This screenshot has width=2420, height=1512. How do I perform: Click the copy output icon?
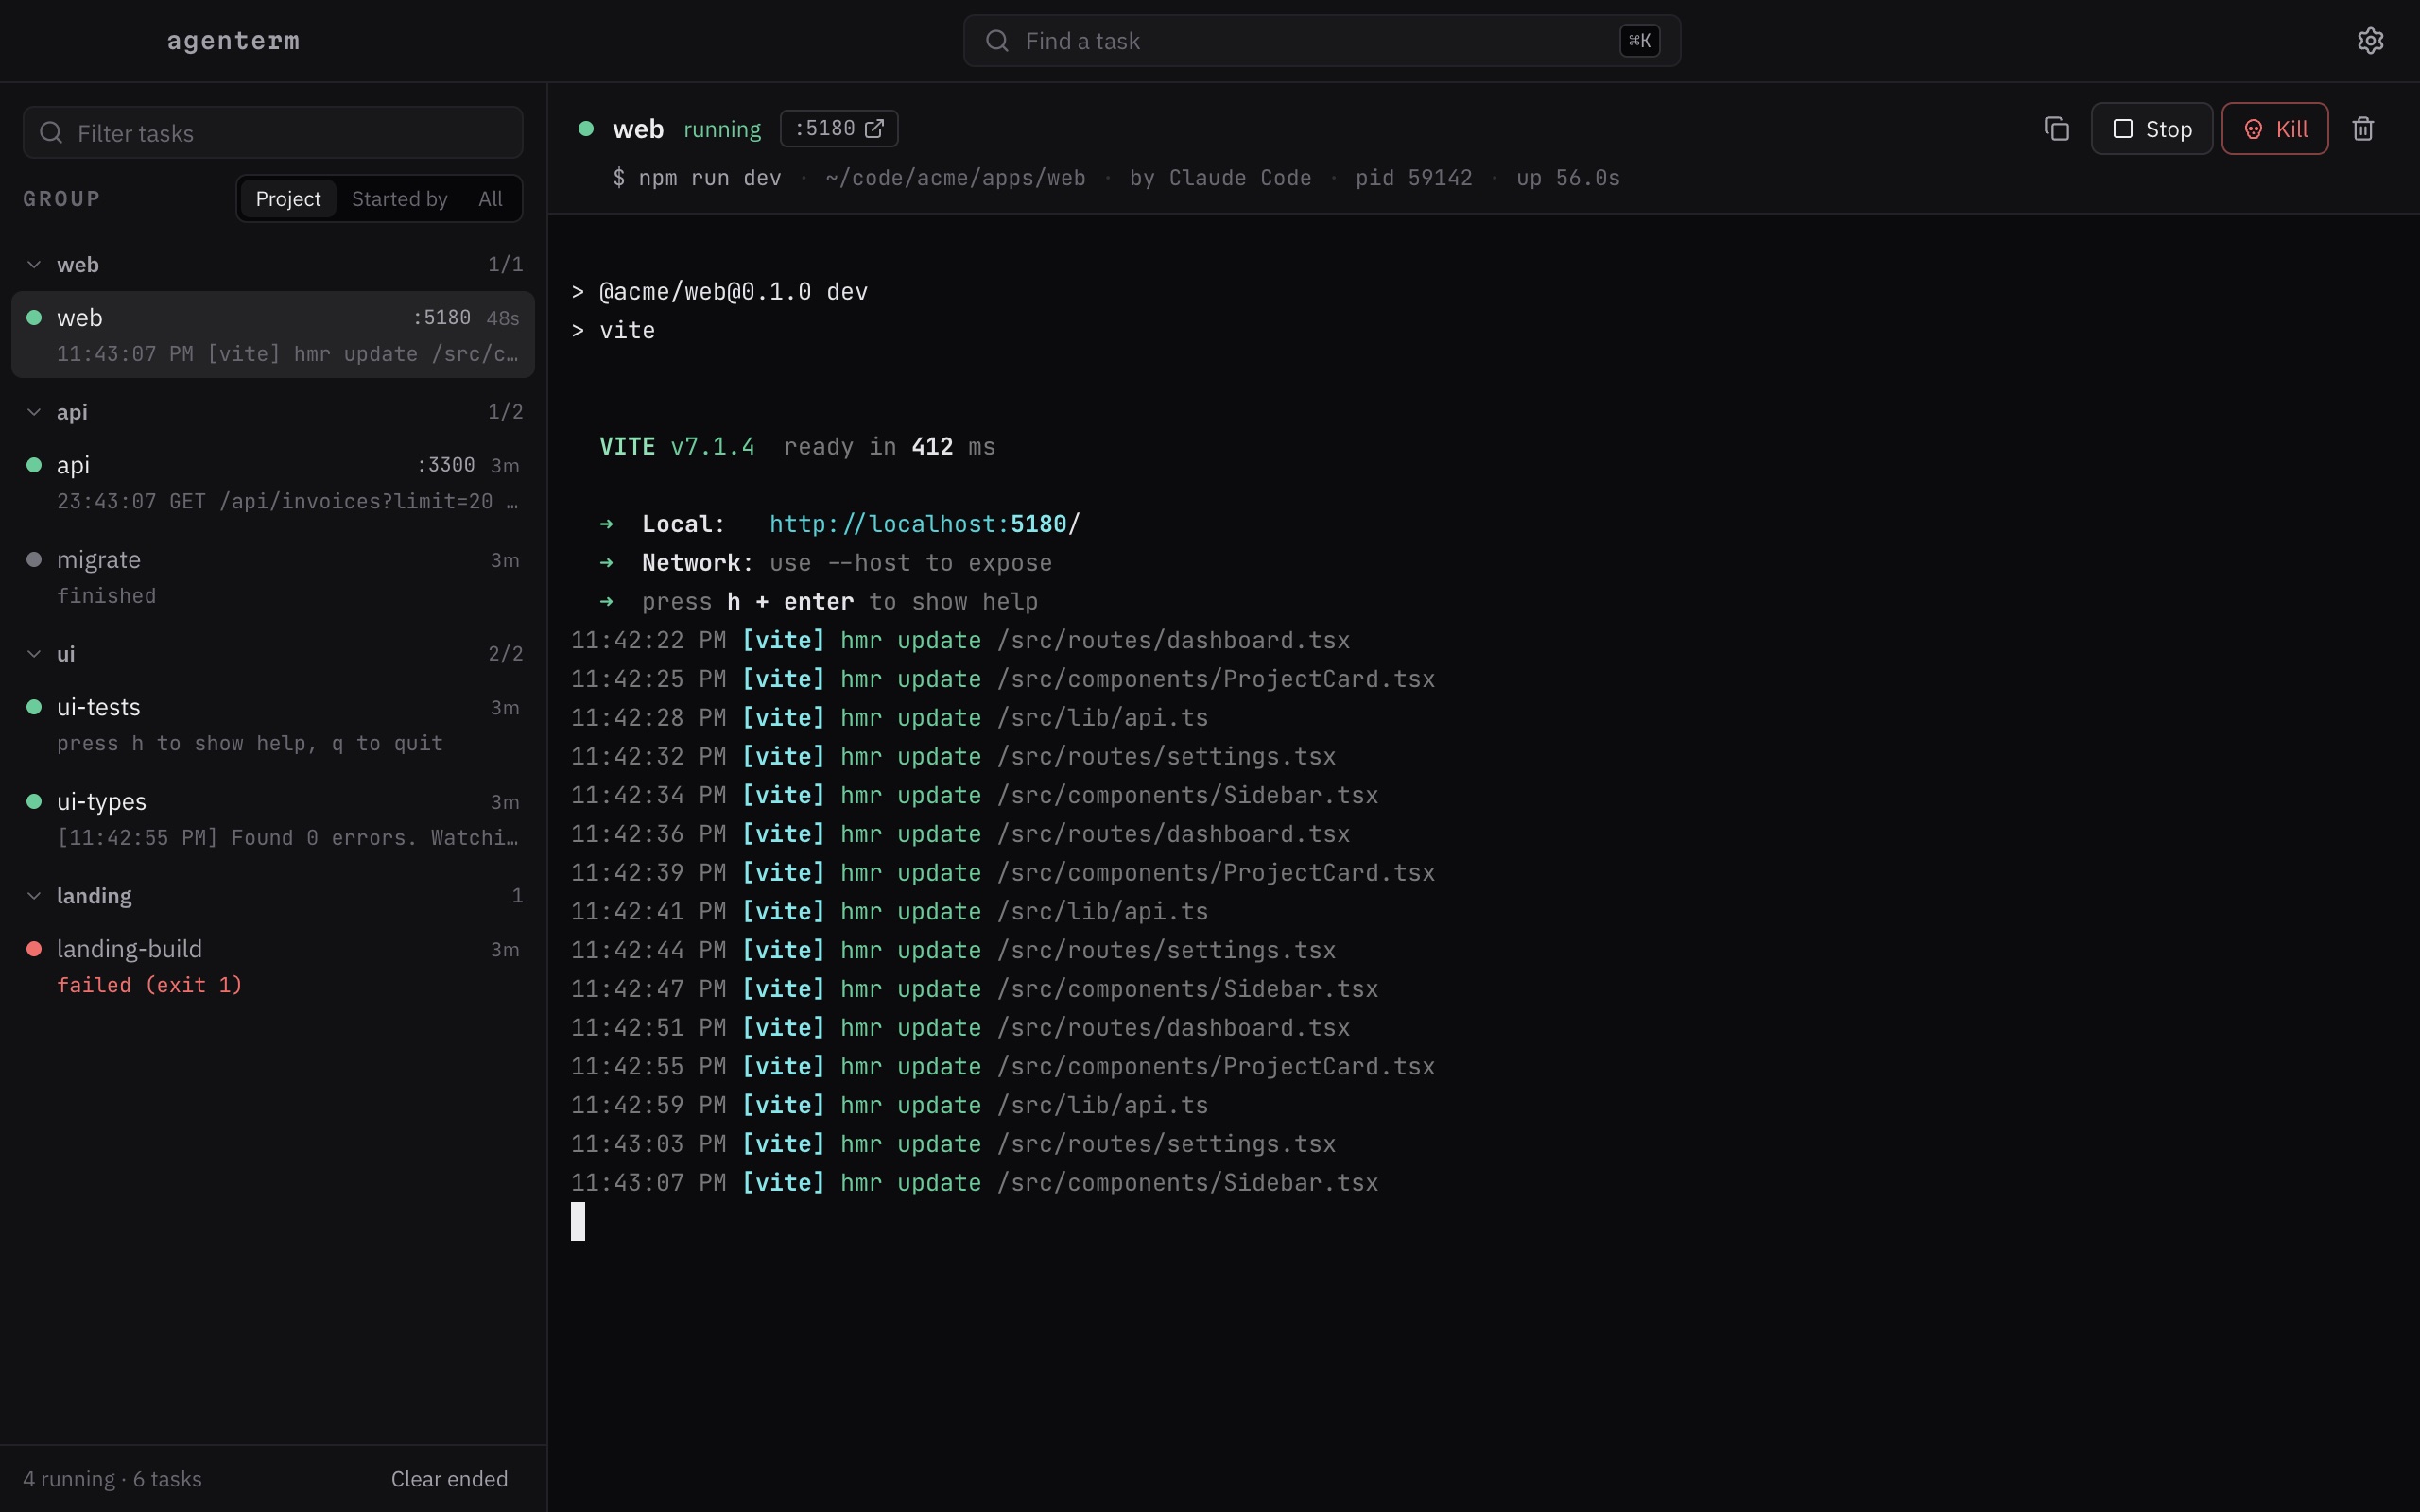2056,129
